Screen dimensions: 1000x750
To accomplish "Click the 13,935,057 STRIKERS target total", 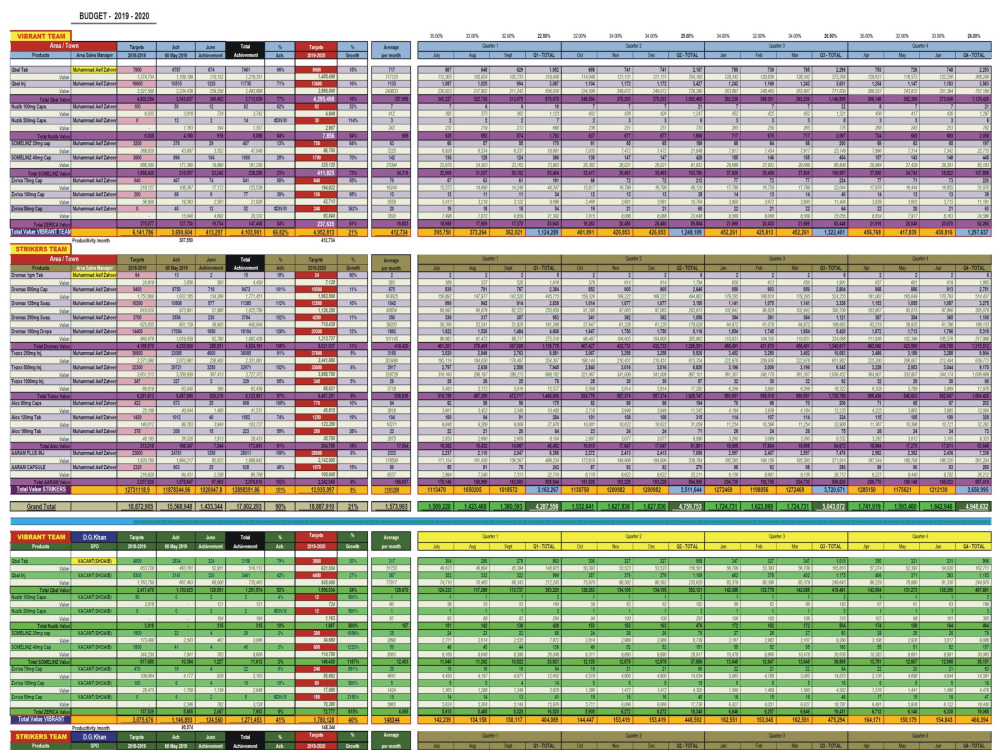I will pos(316,490).
